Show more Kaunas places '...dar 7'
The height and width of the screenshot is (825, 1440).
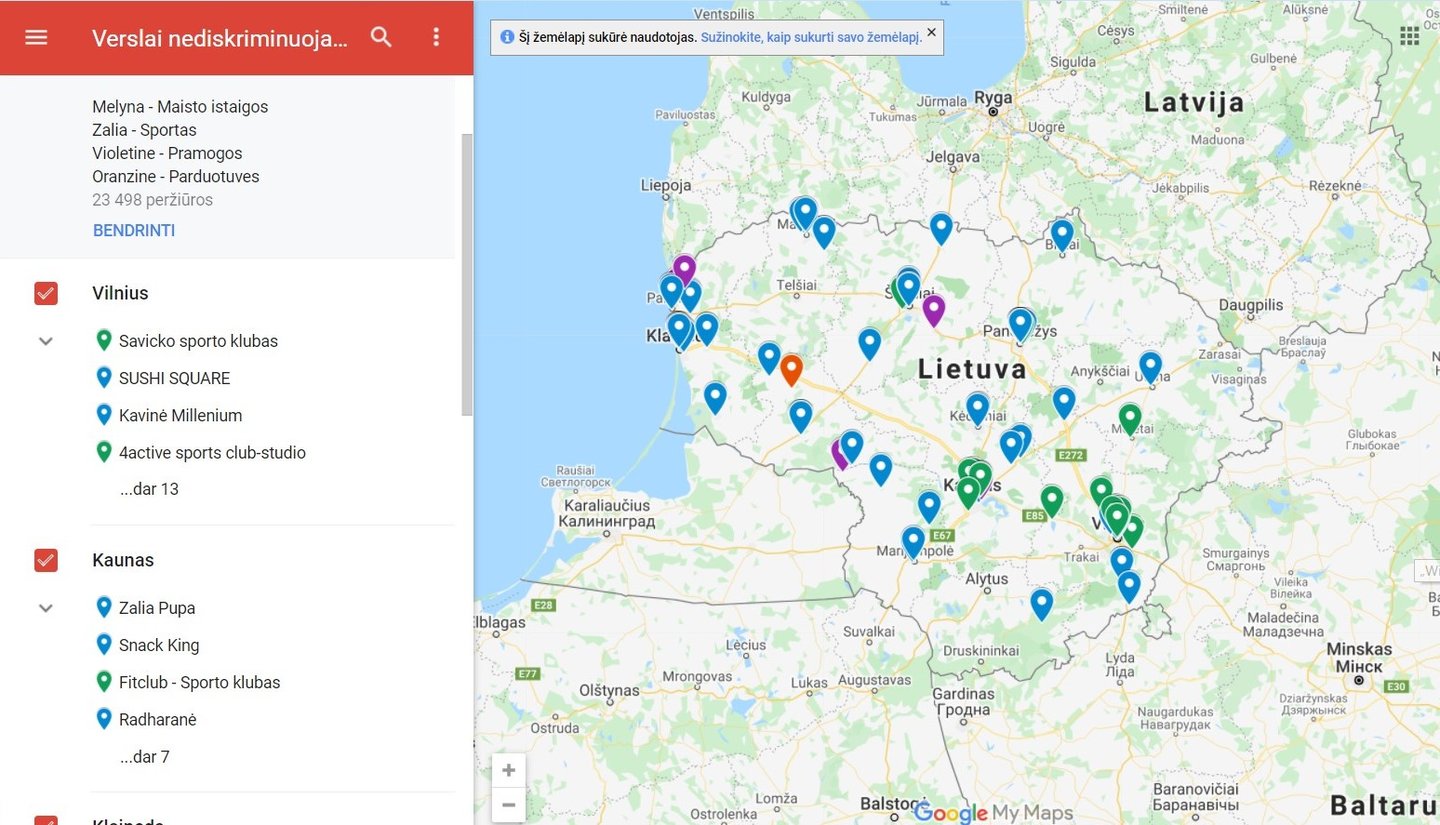[145, 757]
